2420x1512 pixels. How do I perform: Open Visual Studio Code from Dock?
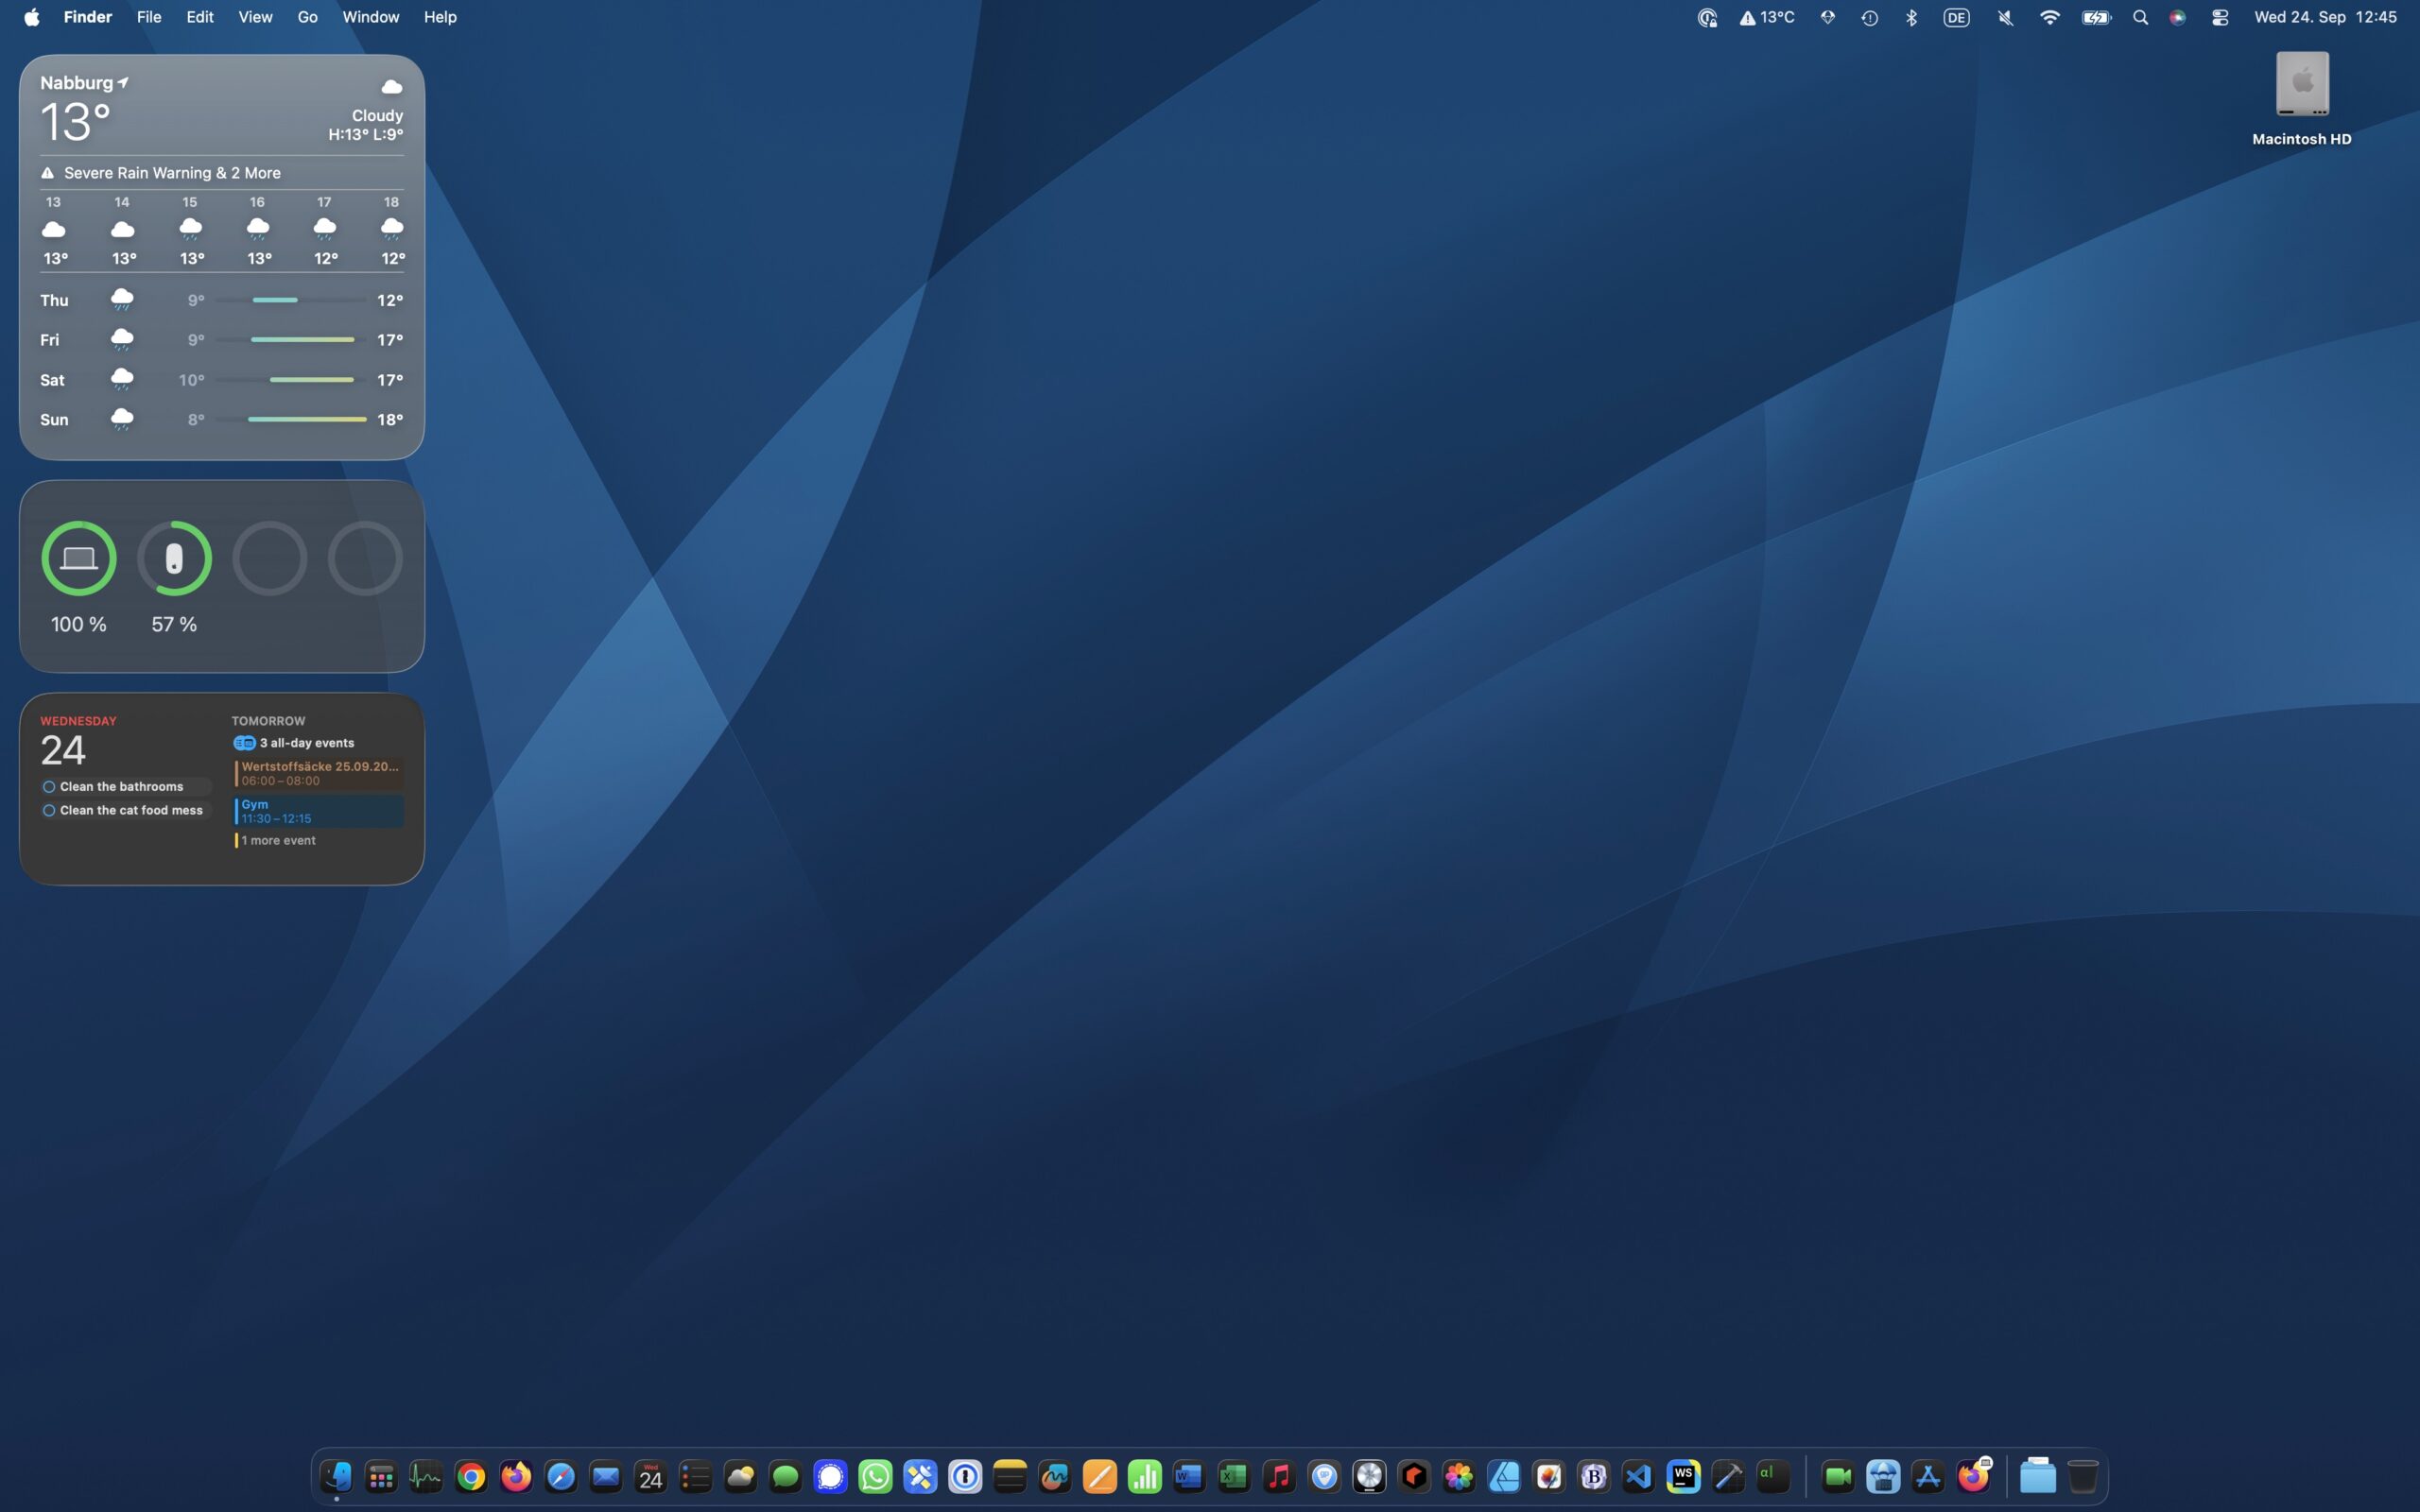[1638, 1476]
